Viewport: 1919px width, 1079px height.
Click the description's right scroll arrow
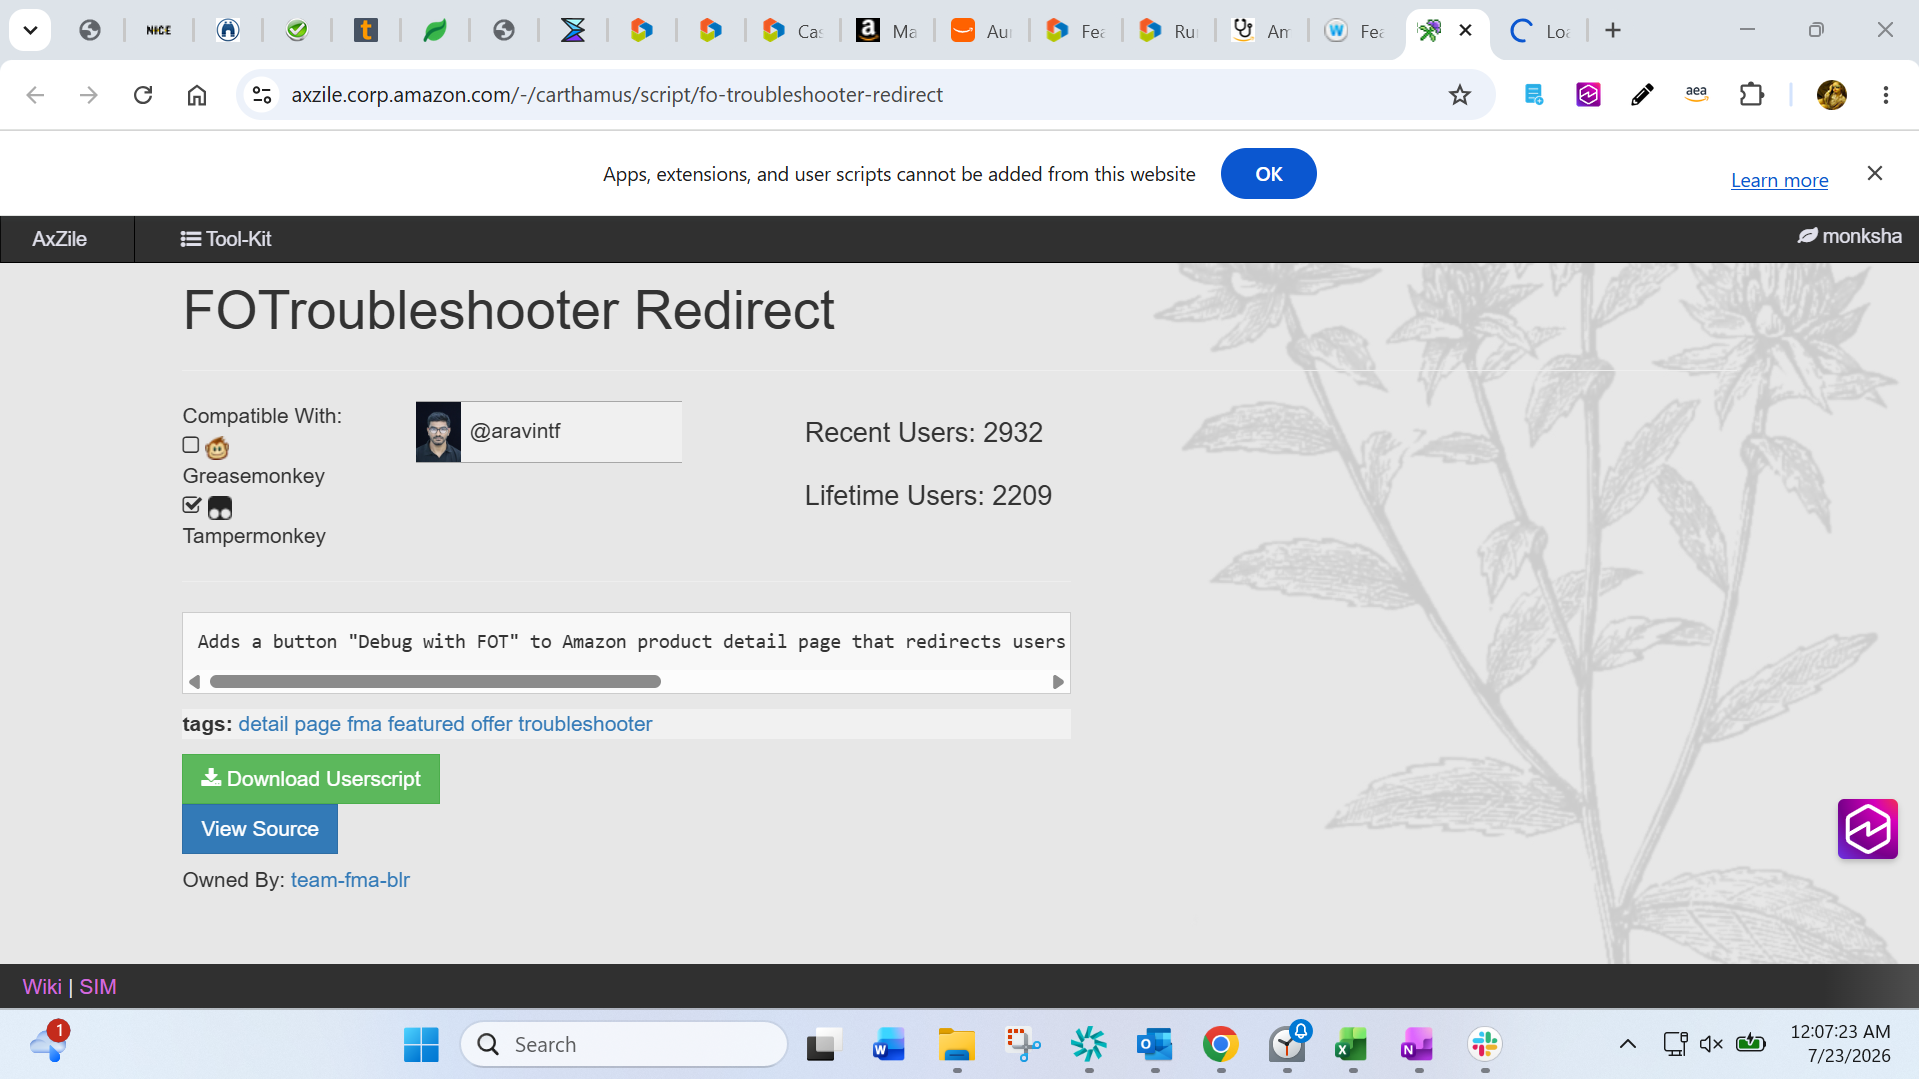tap(1058, 682)
